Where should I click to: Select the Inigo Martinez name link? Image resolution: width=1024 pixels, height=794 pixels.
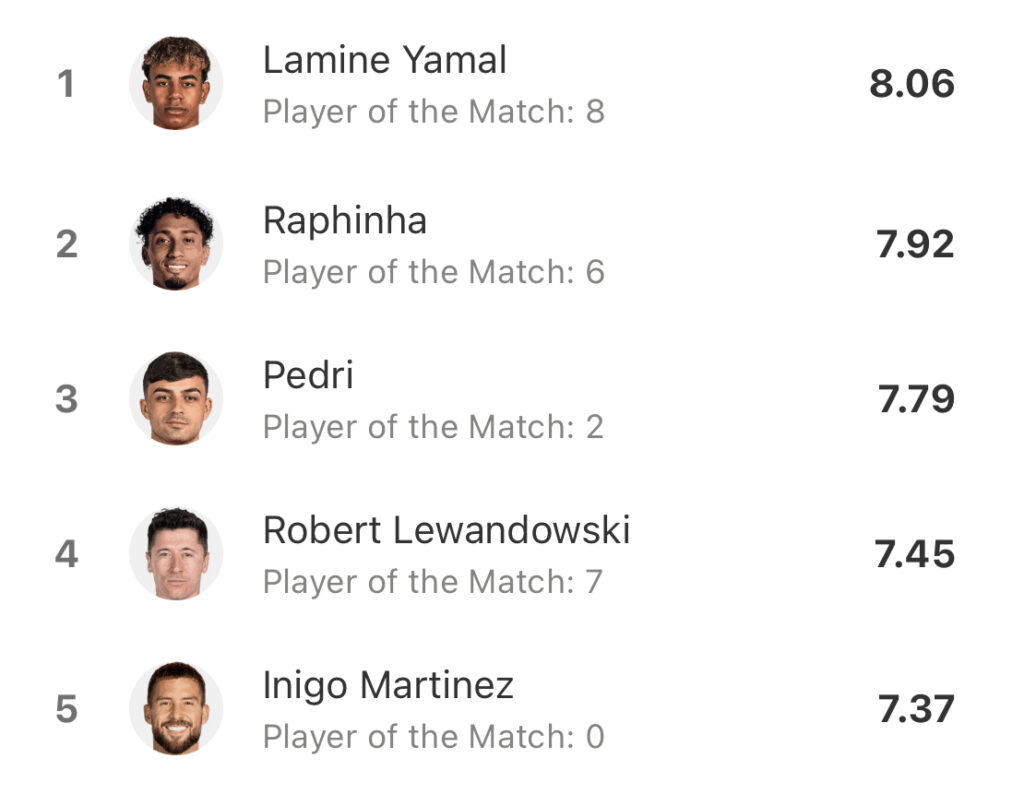click(389, 686)
